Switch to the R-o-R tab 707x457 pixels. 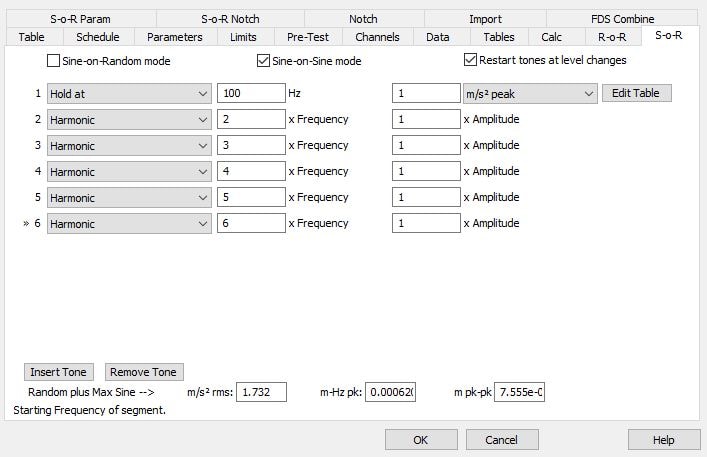pyautogui.click(x=612, y=37)
